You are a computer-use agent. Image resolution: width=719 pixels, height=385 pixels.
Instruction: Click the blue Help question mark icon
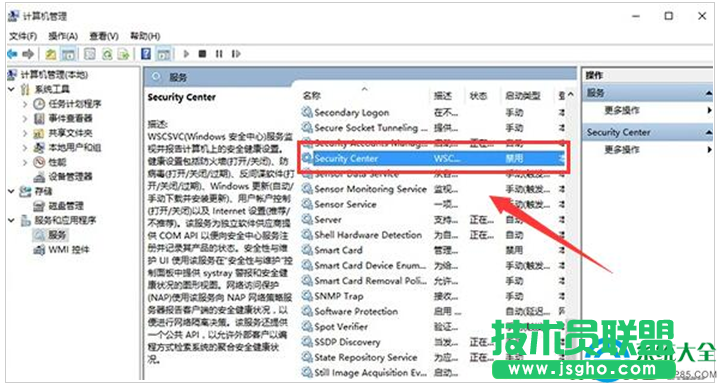tap(146, 54)
